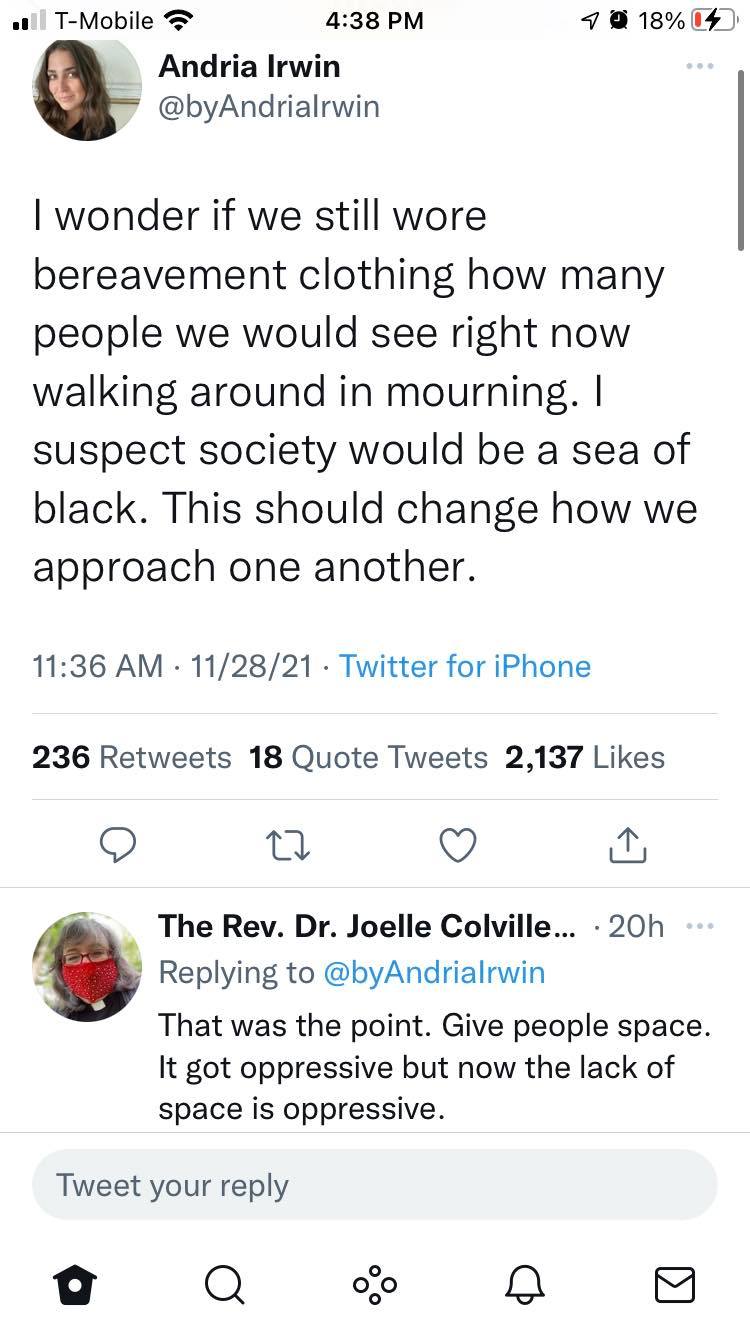Like the tweet with heart icon

point(458,846)
